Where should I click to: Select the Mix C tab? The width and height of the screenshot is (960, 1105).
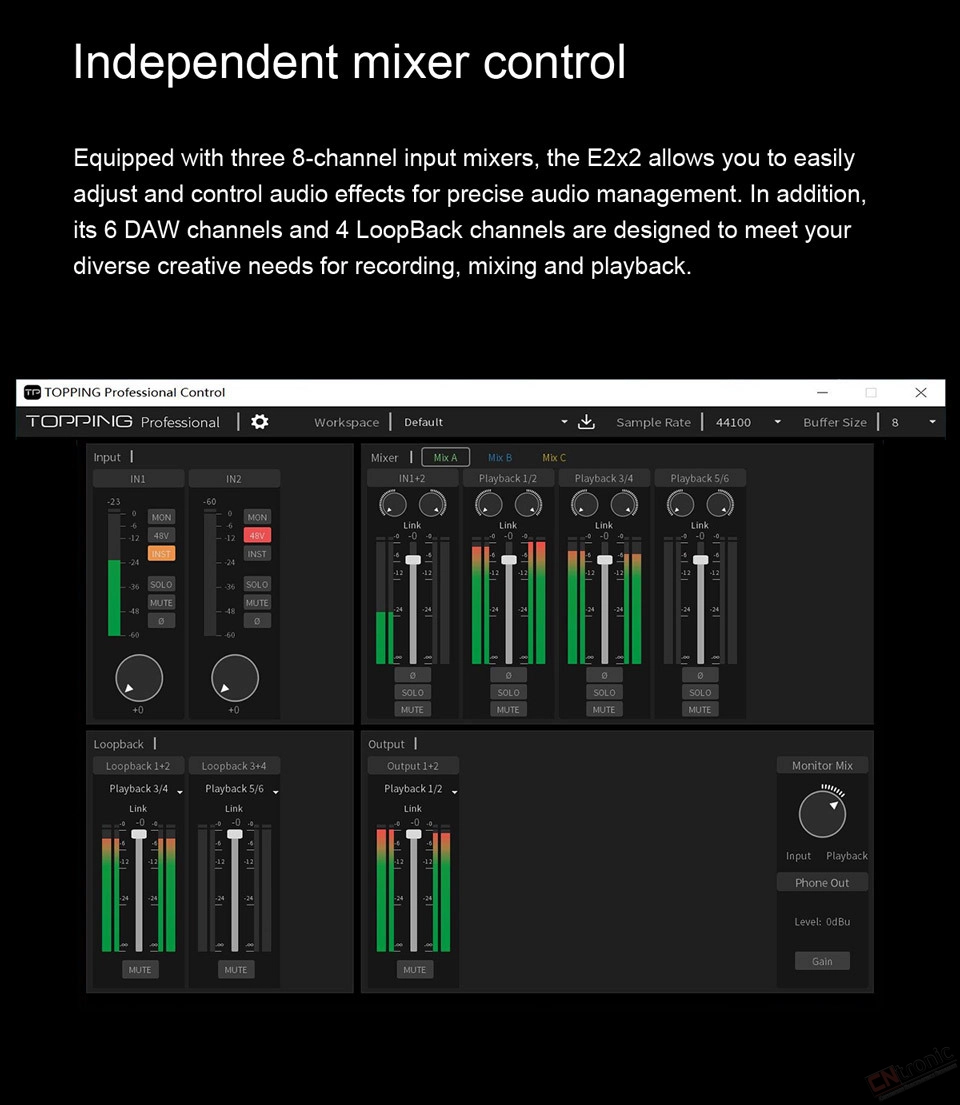coord(554,458)
